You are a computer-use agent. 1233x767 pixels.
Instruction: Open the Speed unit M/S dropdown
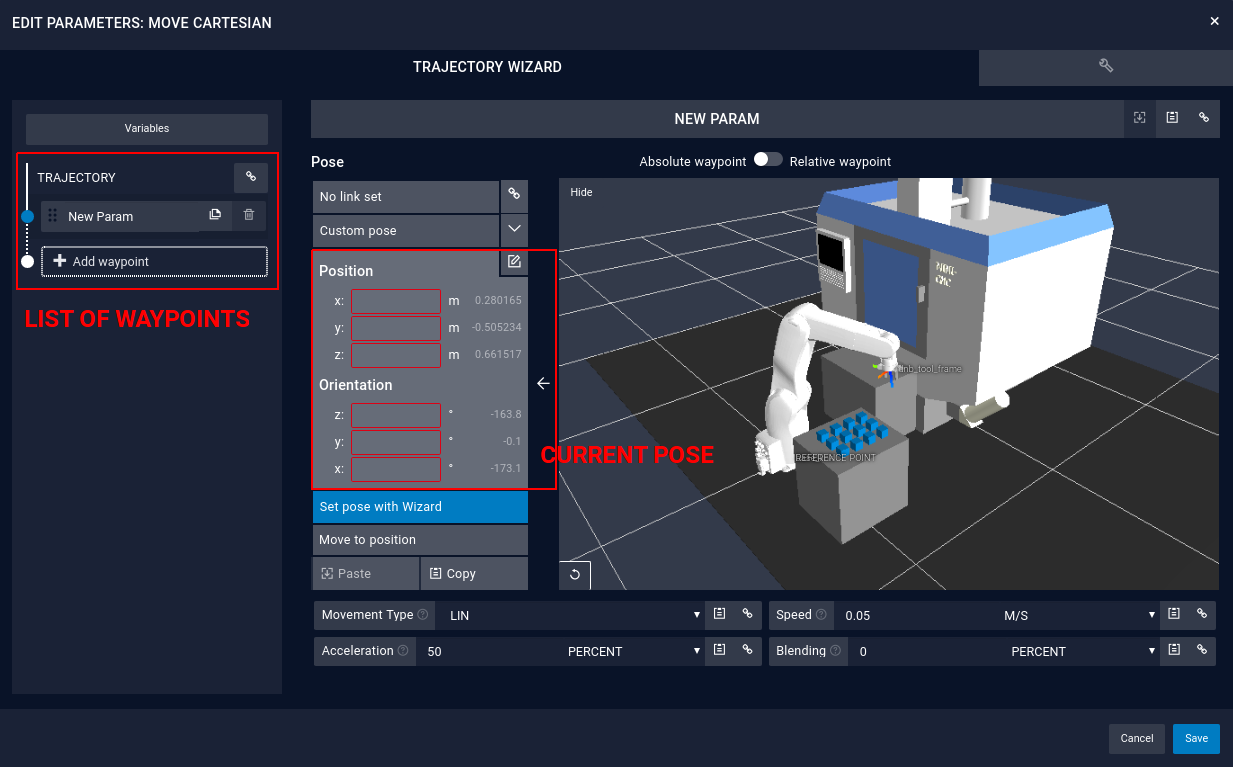click(x=1080, y=615)
